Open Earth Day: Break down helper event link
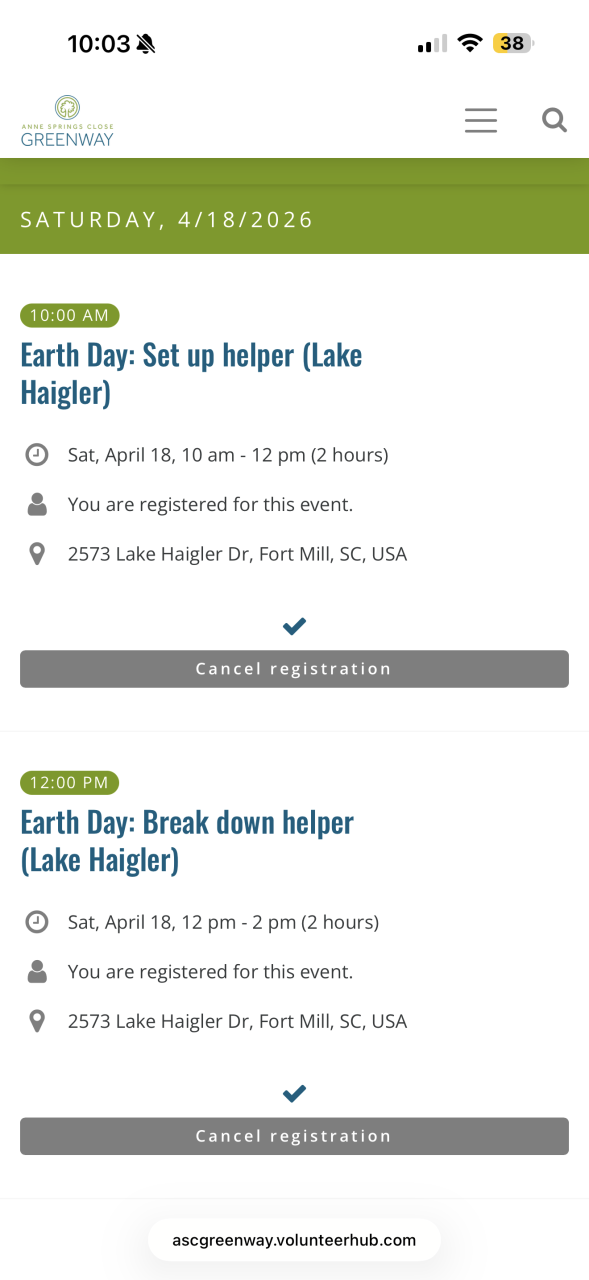This screenshot has width=589, height=1280. (187, 841)
